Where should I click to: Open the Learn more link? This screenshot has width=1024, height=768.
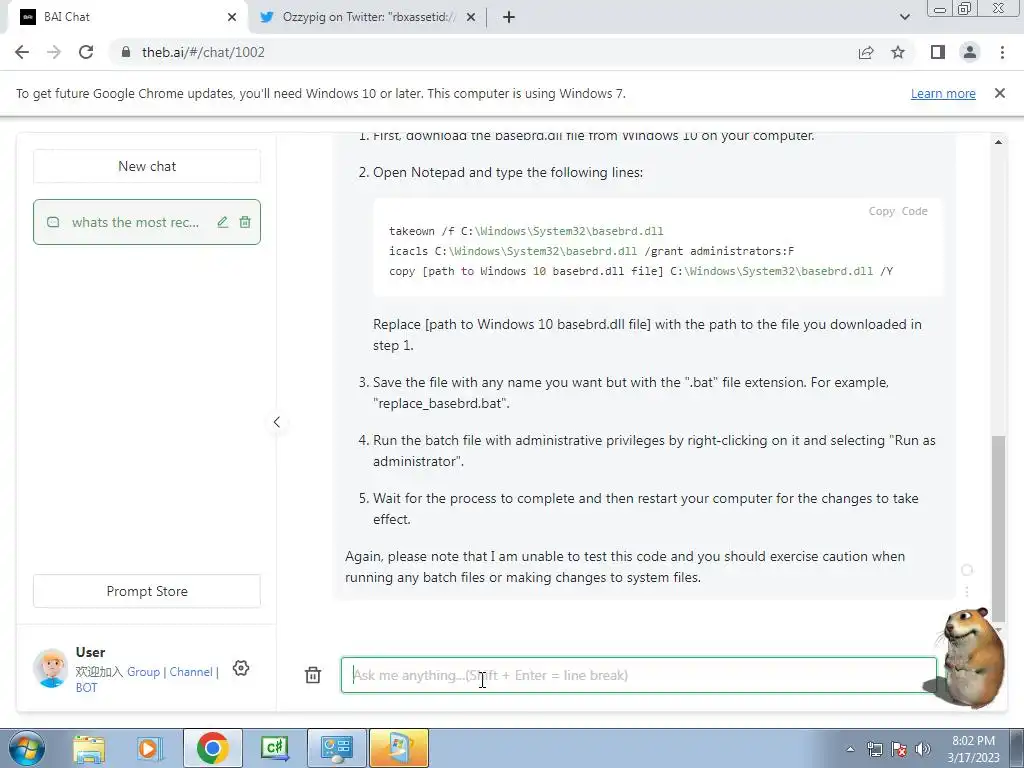click(x=943, y=93)
